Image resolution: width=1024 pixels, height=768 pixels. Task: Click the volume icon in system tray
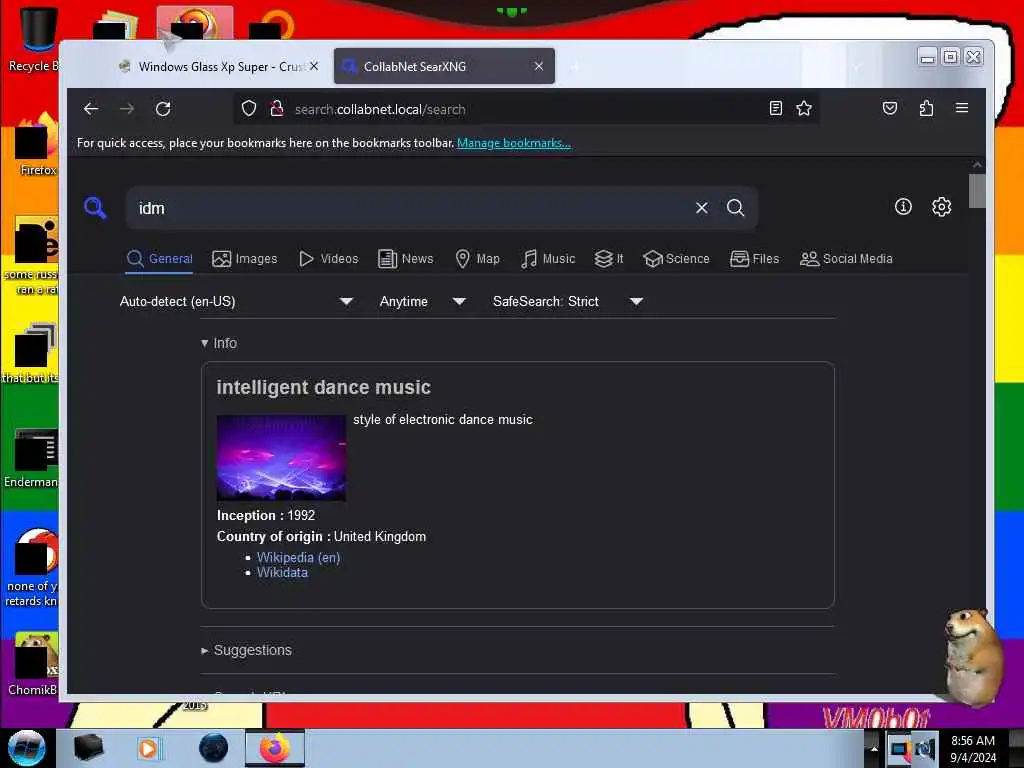(x=925, y=749)
